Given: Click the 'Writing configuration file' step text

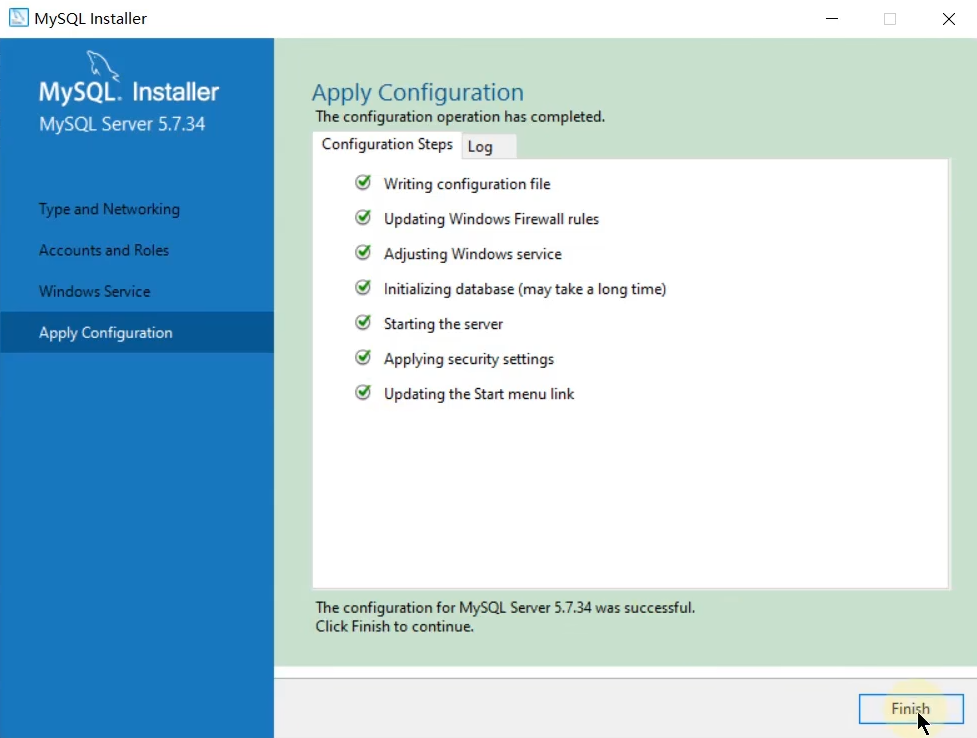Looking at the screenshot, I should (467, 184).
